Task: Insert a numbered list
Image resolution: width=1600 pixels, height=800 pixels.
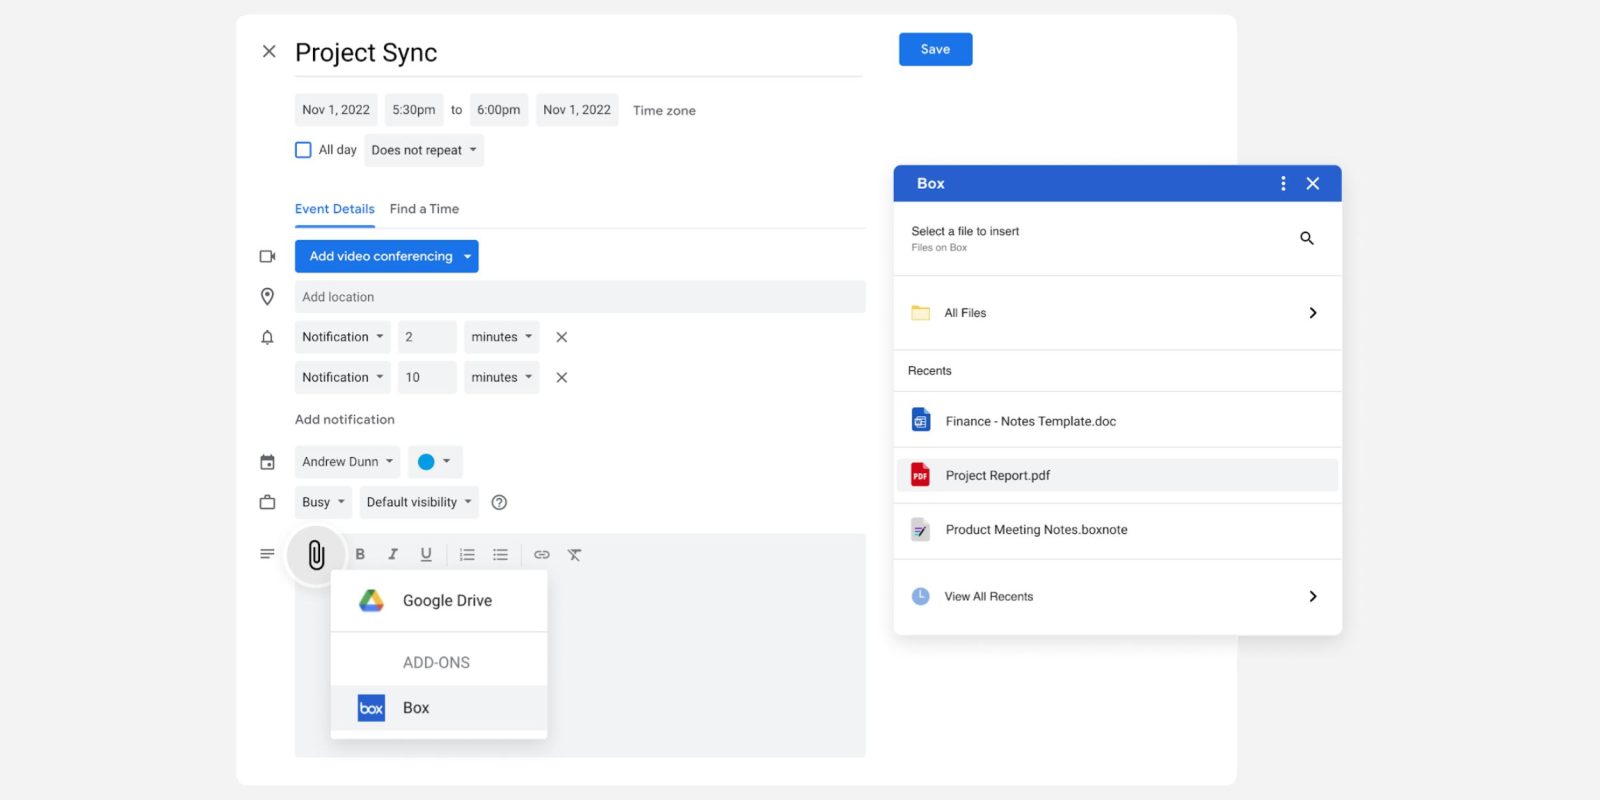Action: click(467, 555)
